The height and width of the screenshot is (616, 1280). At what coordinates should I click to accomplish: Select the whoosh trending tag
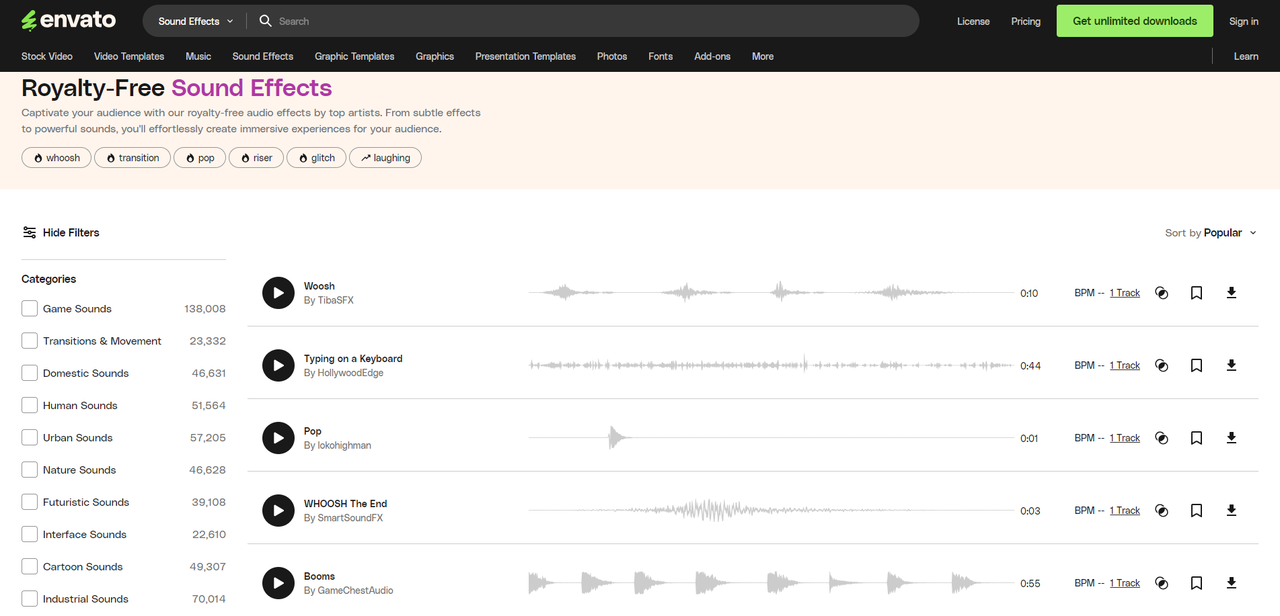point(56,158)
